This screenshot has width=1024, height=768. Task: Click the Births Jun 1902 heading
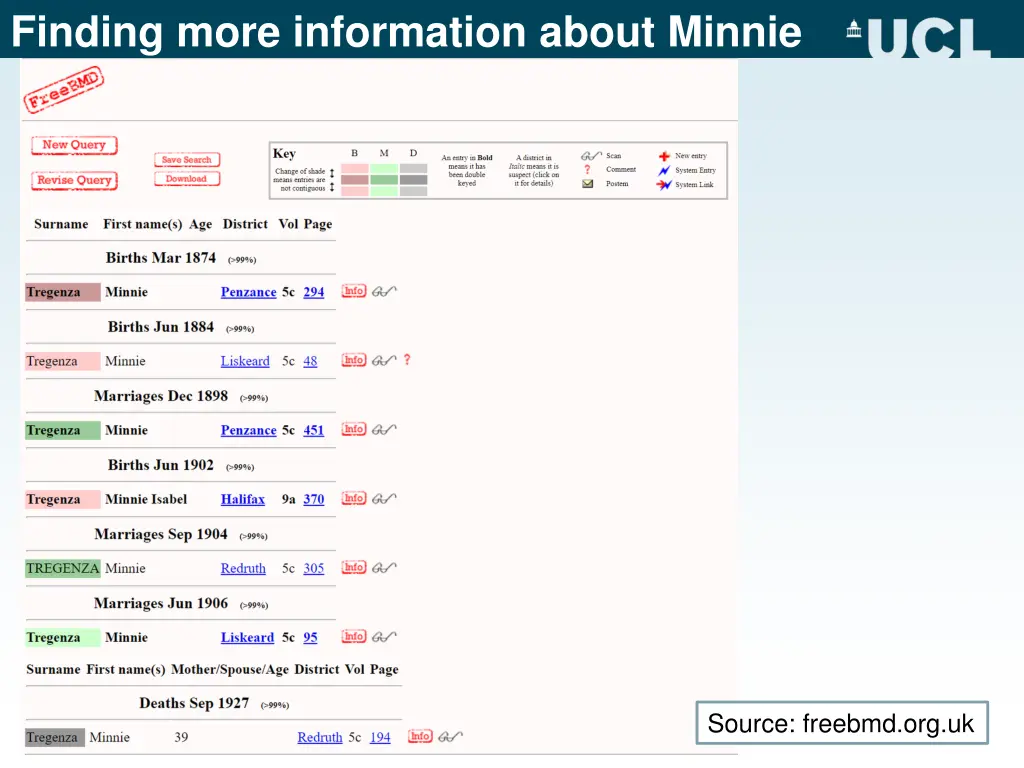(x=161, y=466)
